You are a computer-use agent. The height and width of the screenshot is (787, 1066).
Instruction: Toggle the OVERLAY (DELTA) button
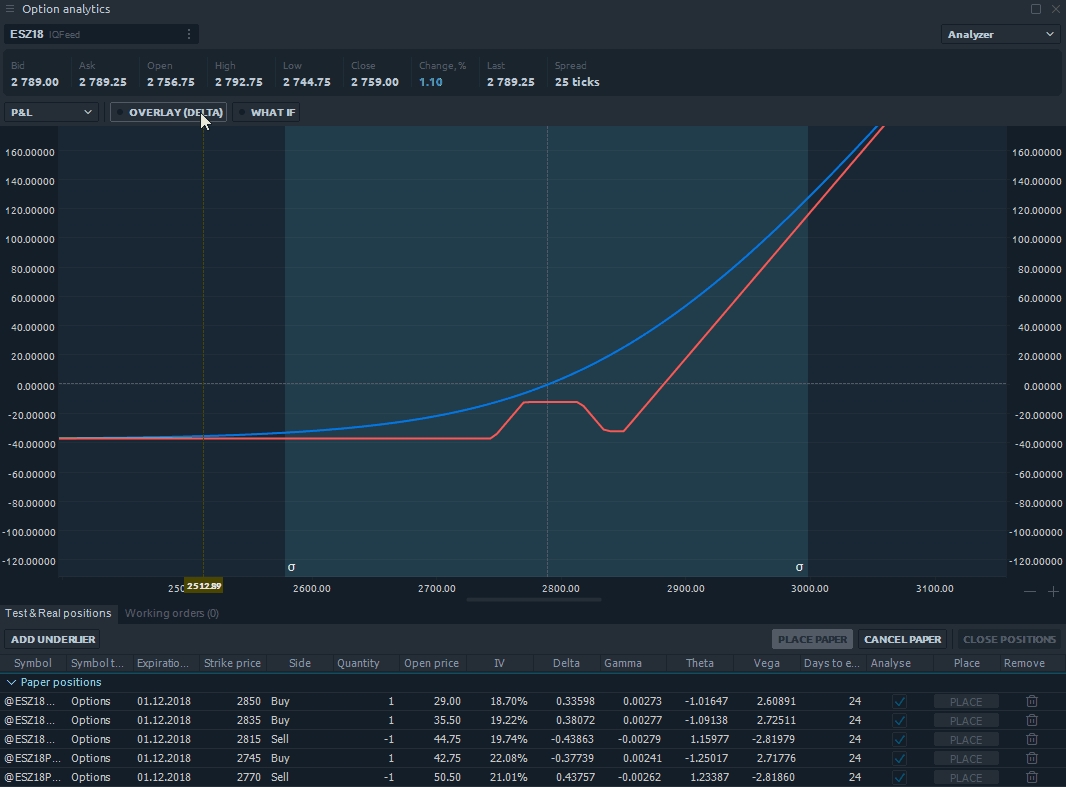tap(168, 112)
